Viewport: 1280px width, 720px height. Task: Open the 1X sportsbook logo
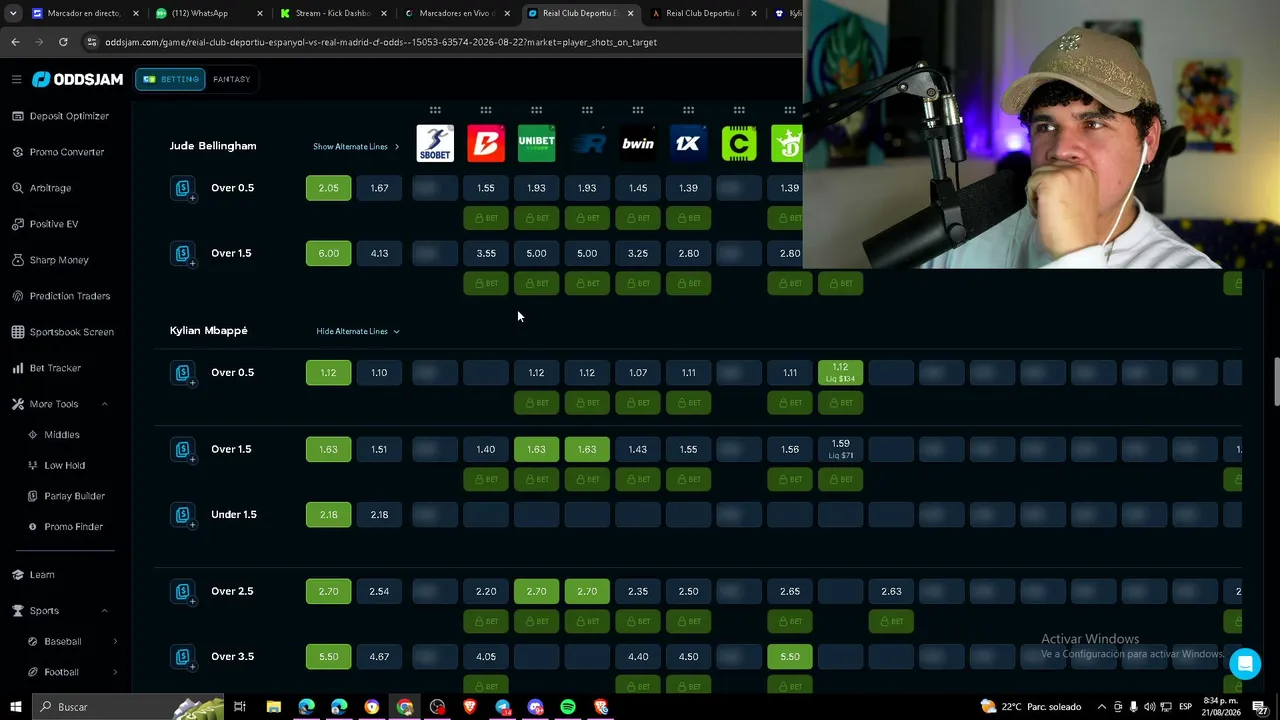(x=688, y=144)
